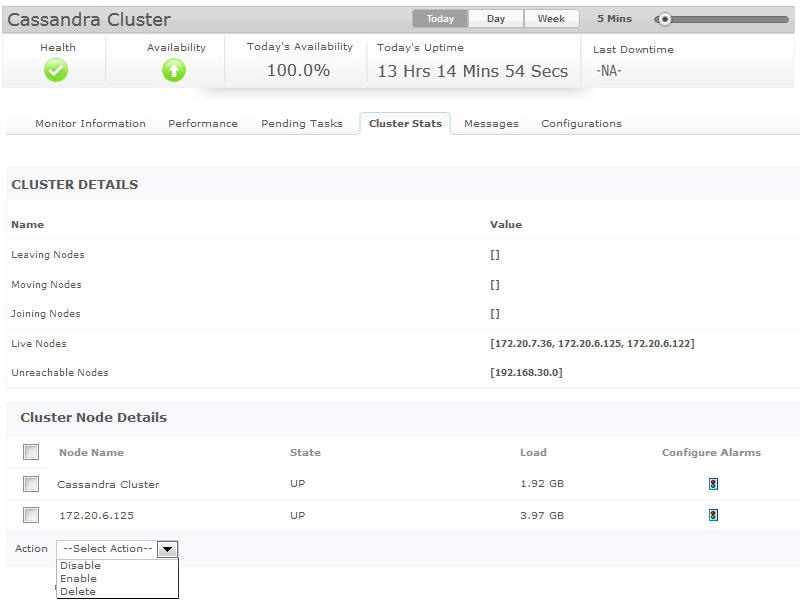Click the Node Name column header
Image resolution: width=800 pixels, height=600 pixels.
point(91,453)
